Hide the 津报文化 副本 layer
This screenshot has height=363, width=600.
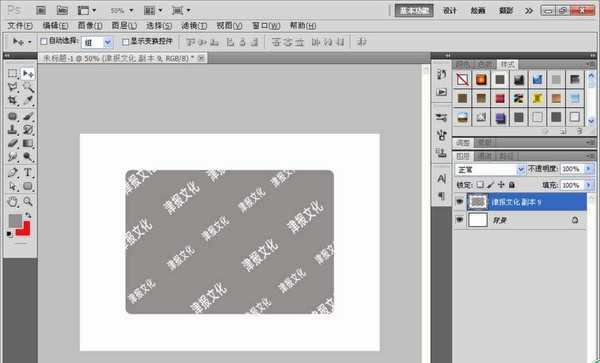point(460,202)
